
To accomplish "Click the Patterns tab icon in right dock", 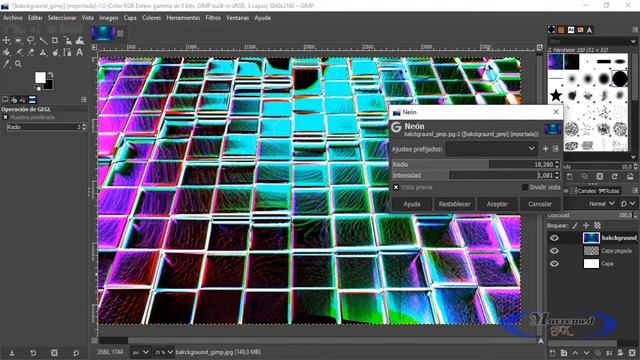I will 561,29.
